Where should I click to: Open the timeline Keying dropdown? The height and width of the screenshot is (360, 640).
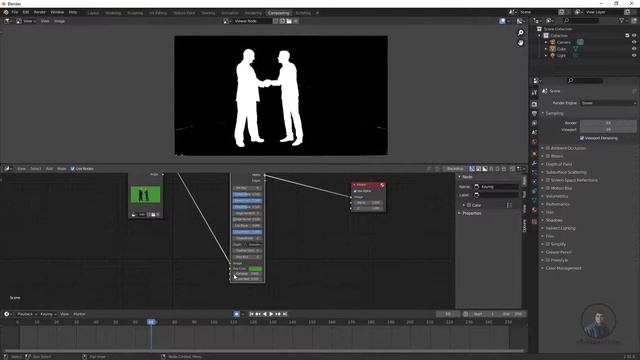click(x=49, y=314)
